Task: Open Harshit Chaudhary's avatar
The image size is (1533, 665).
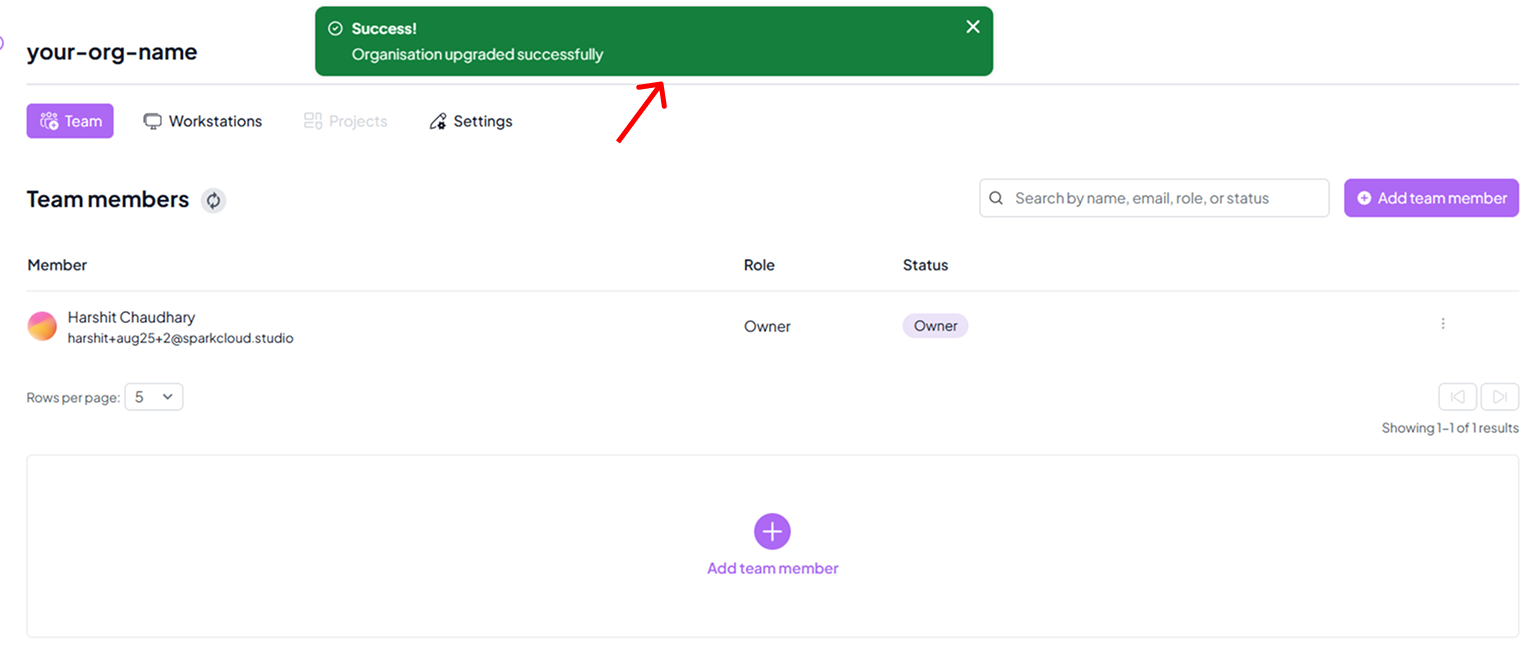Action: click(41, 326)
